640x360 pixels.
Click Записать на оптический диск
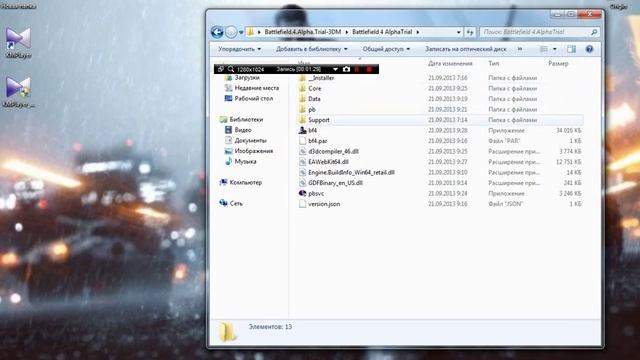[x=466, y=49]
